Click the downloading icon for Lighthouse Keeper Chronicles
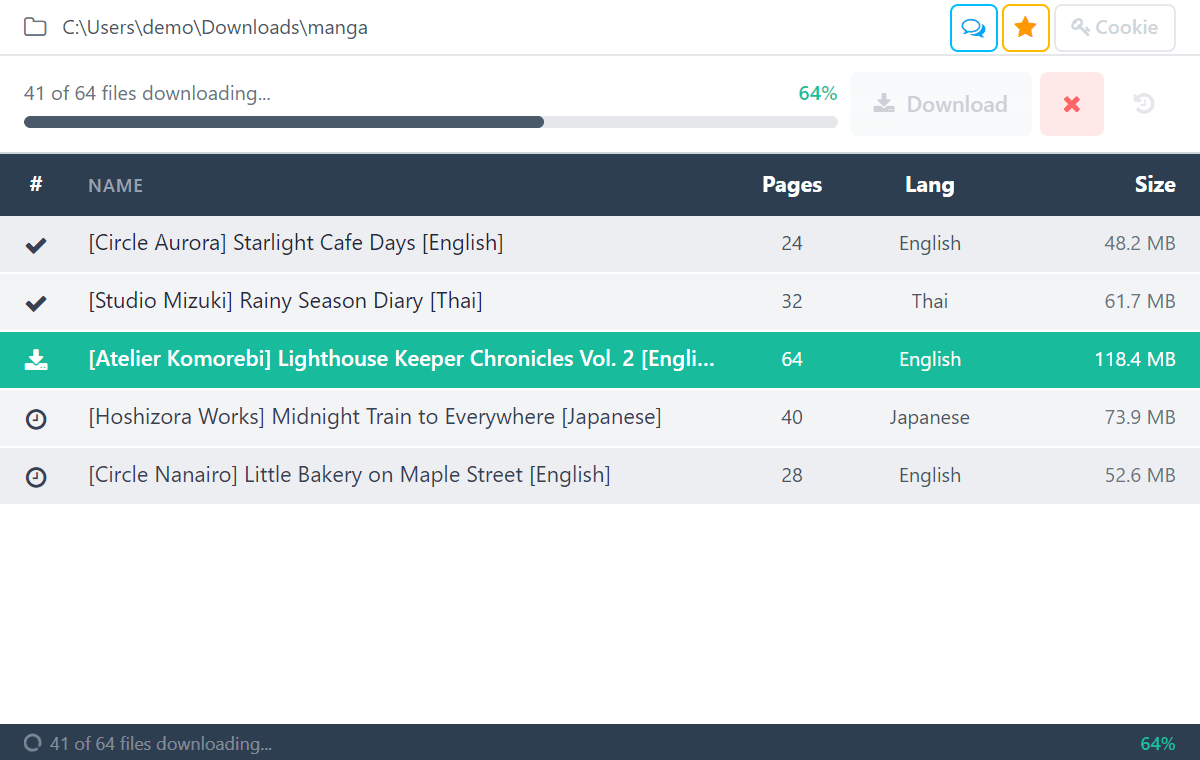The width and height of the screenshot is (1200, 760). 36,360
